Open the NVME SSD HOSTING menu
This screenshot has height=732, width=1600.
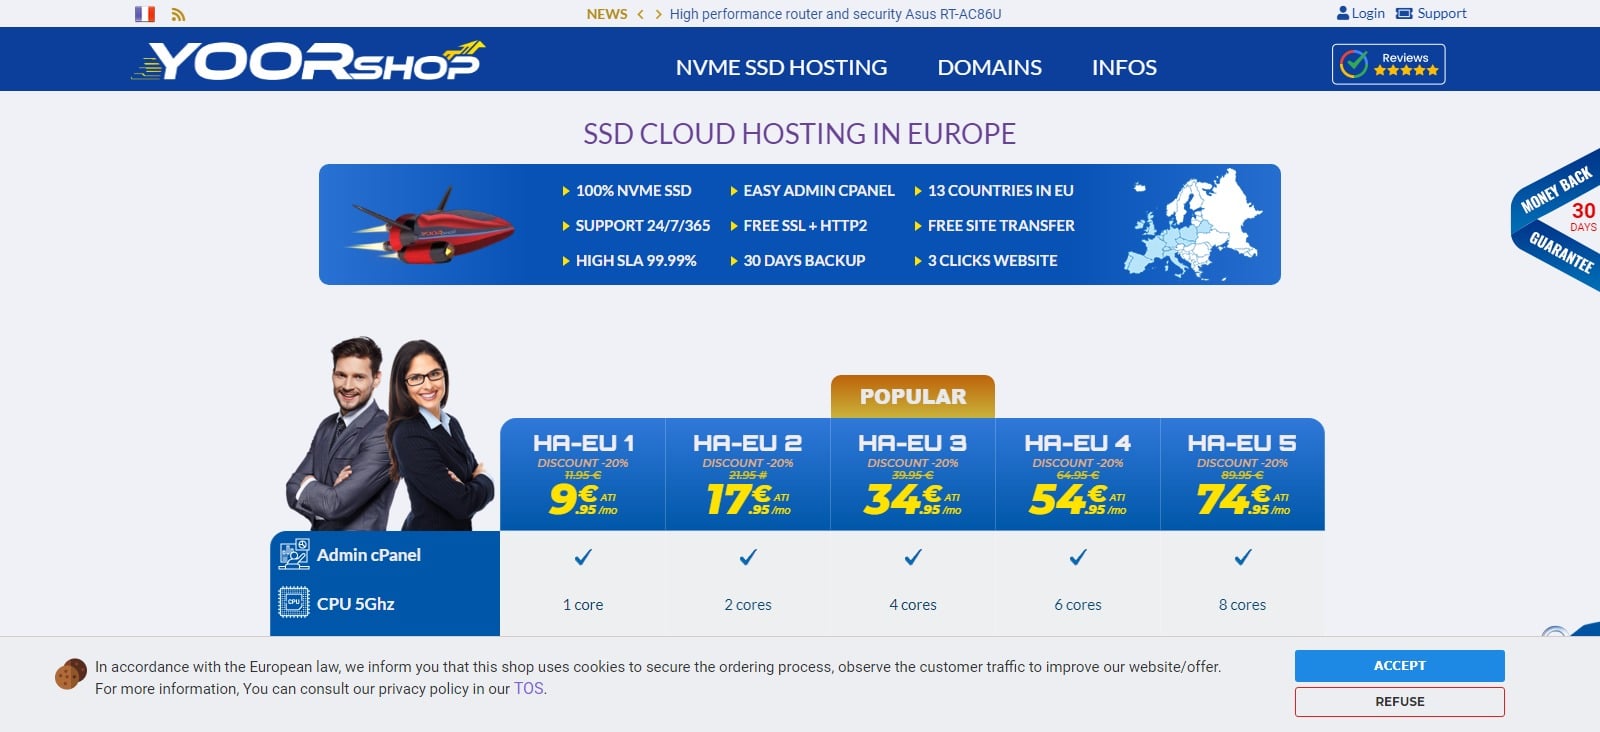[x=781, y=67]
